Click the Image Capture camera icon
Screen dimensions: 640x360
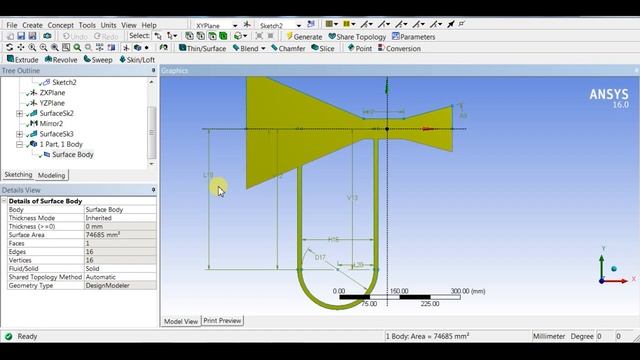(47, 36)
